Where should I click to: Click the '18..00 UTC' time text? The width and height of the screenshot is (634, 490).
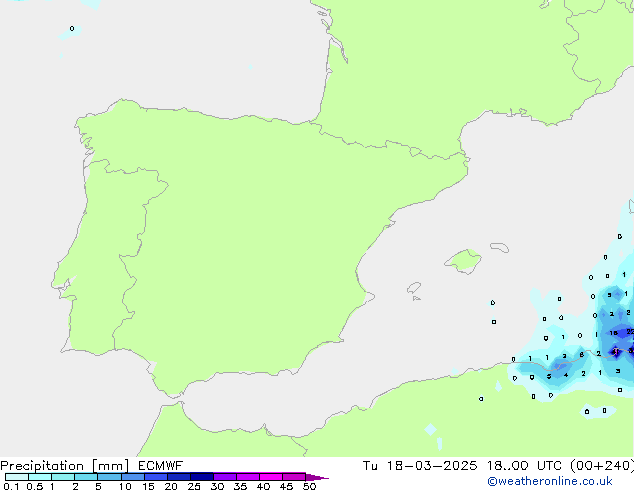pos(524,466)
